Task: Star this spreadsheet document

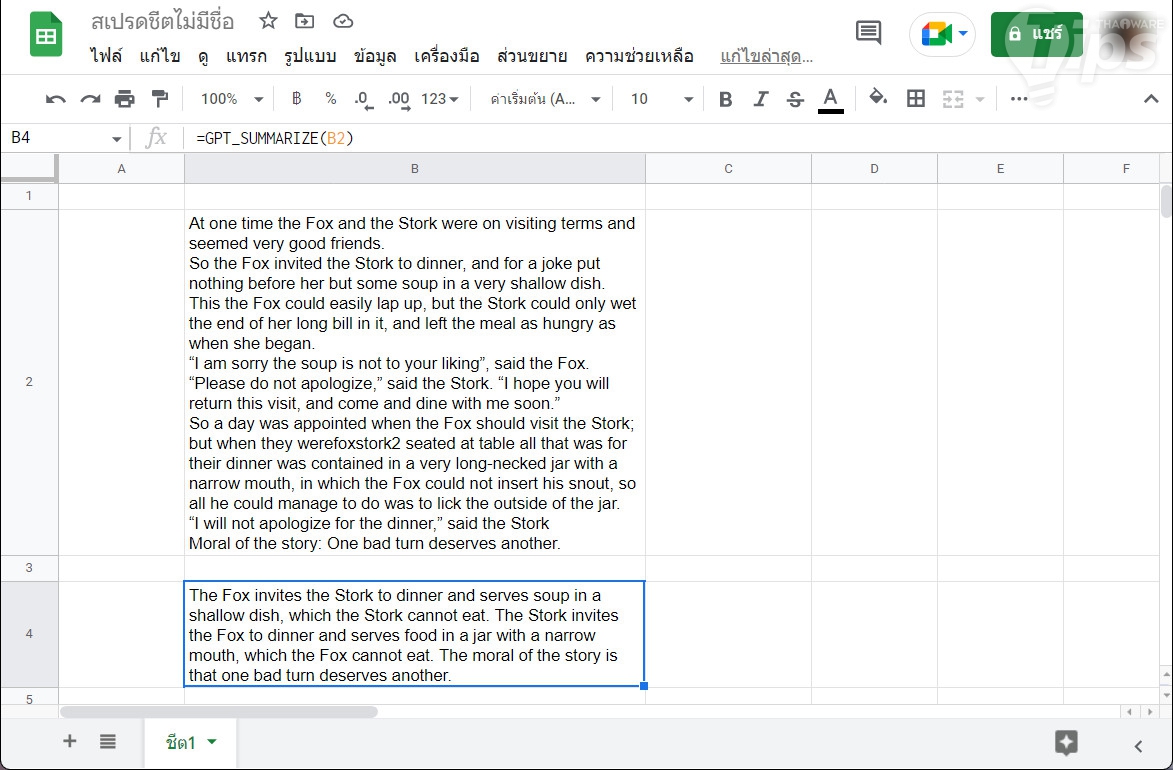Action: coord(268,21)
